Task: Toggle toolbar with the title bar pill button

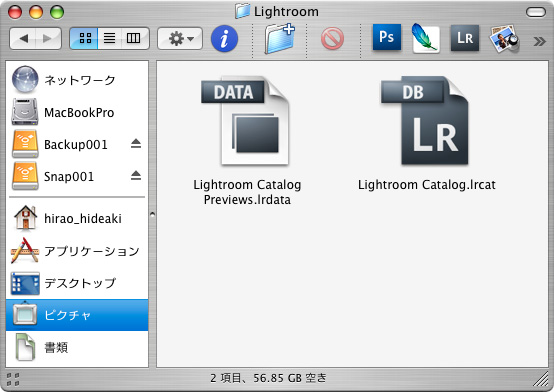Action: (x=536, y=12)
